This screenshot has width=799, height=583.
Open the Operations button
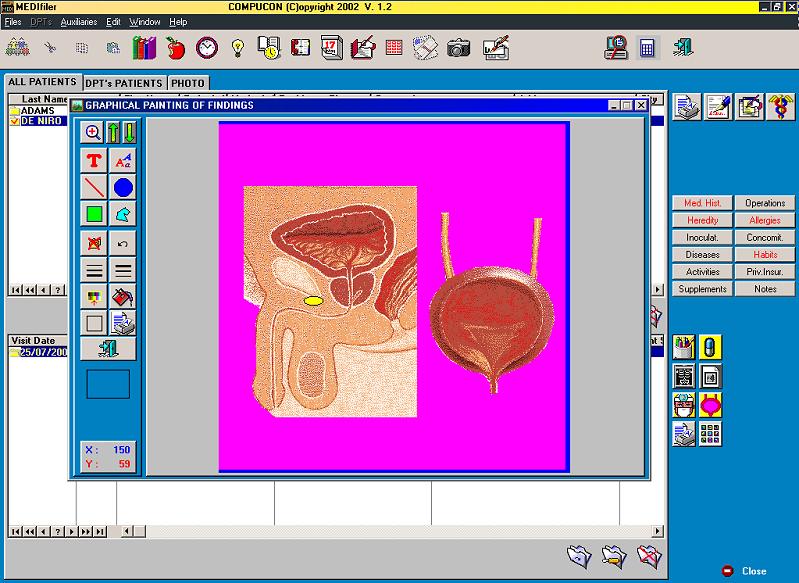pyautogui.click(x=765, y=203)
